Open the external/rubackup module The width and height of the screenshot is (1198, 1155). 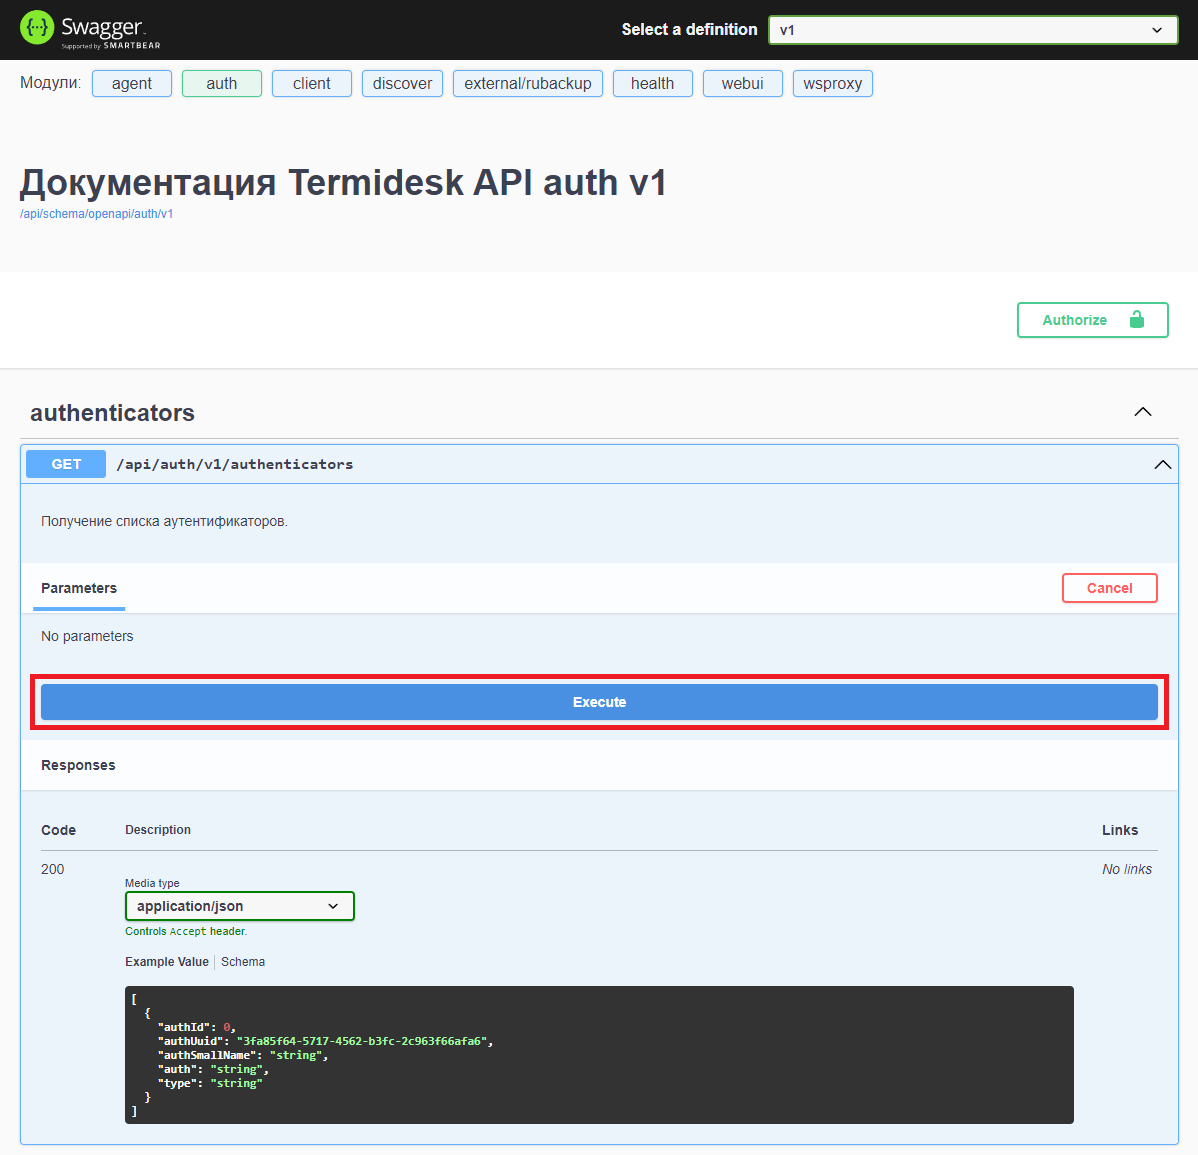tap(527, 84)
